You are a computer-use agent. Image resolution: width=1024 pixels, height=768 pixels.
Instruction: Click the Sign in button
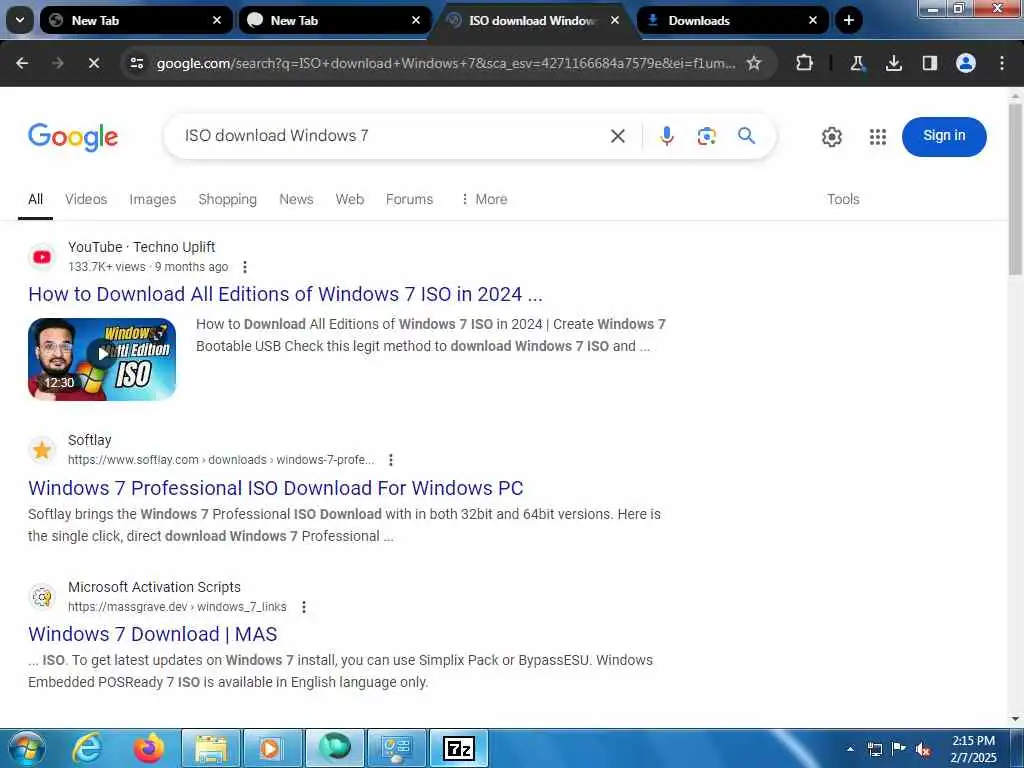[944, 136]
